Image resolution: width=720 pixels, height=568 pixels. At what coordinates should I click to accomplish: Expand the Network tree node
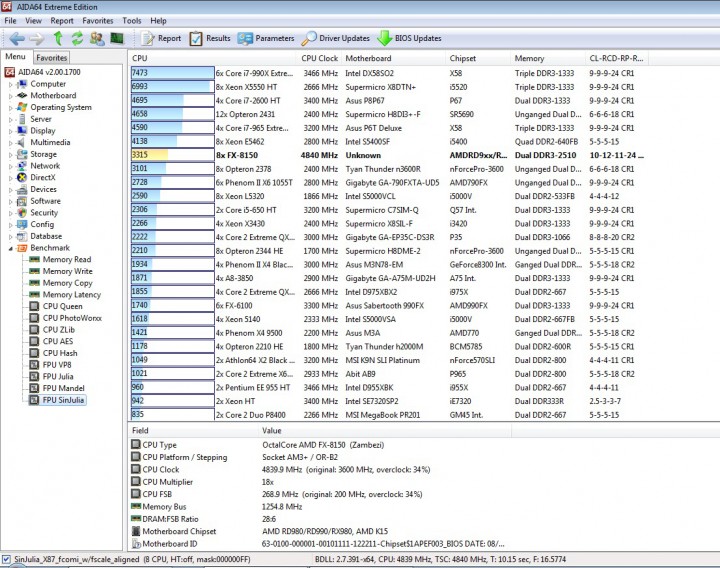coord(10,166)
